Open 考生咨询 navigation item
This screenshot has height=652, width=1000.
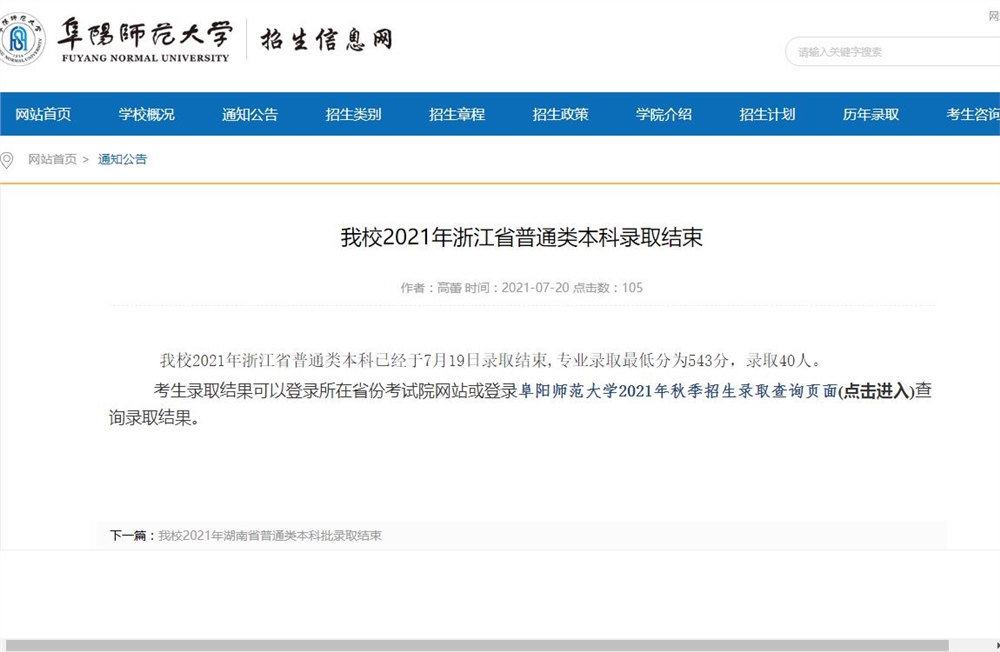coord(973,114)
